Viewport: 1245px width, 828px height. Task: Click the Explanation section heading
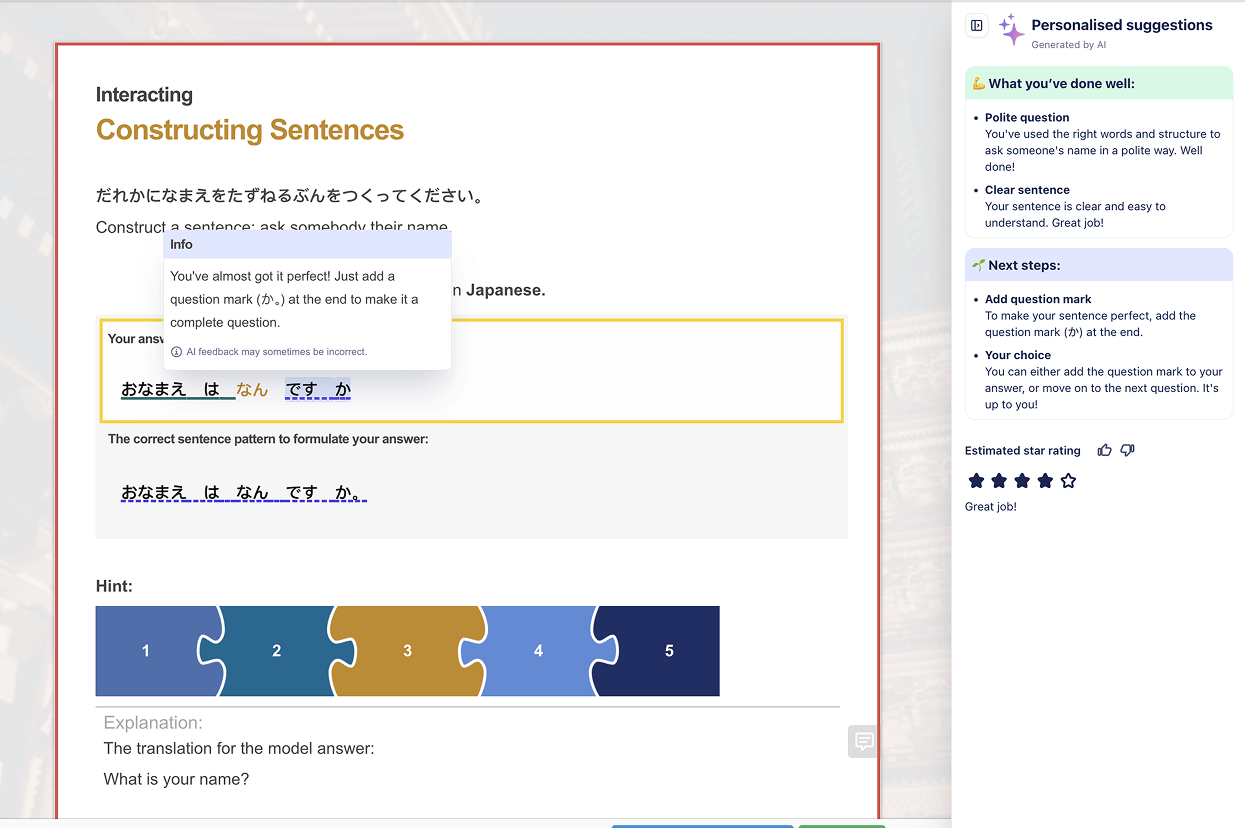click(x=153, y=723)
